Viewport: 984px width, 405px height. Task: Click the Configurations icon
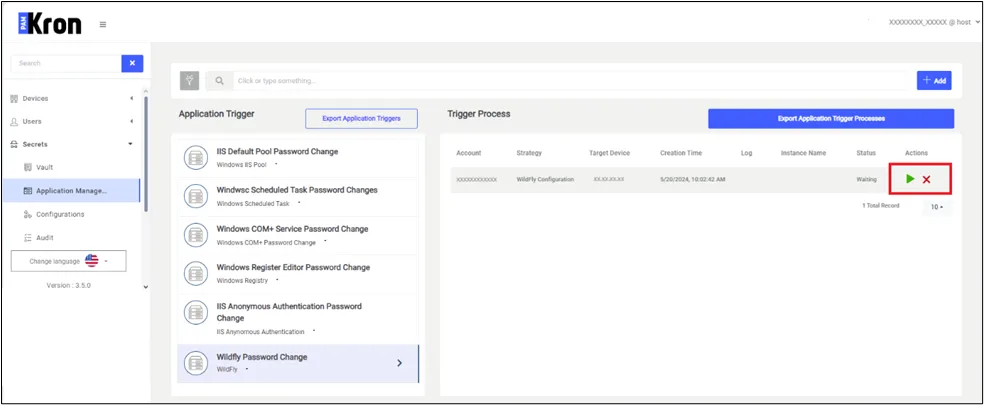point(28,215)
